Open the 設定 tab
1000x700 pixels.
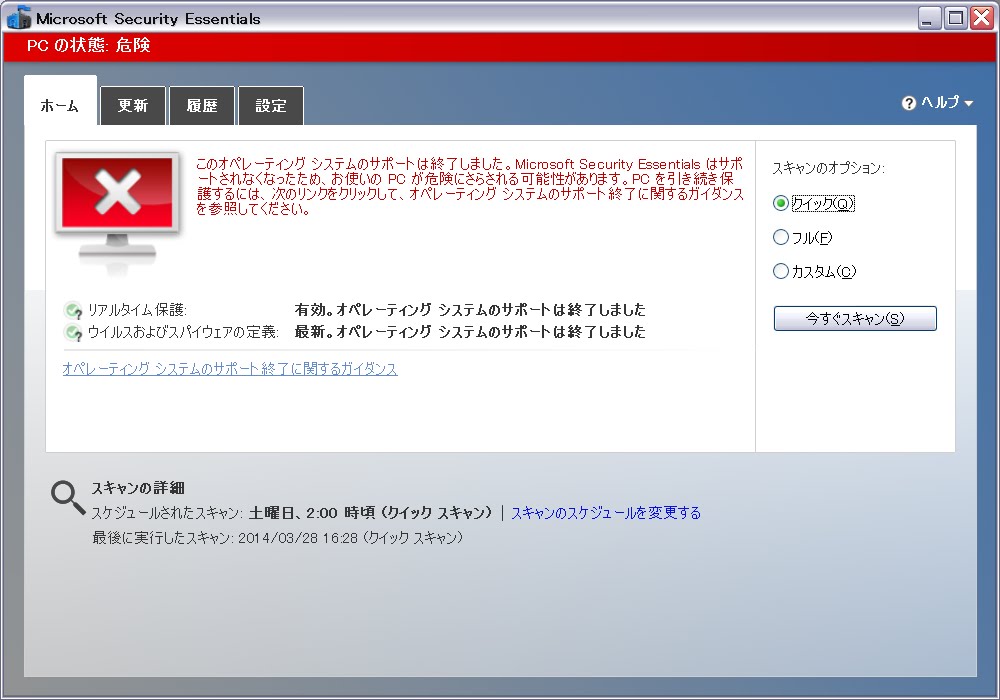coord(270,106)
